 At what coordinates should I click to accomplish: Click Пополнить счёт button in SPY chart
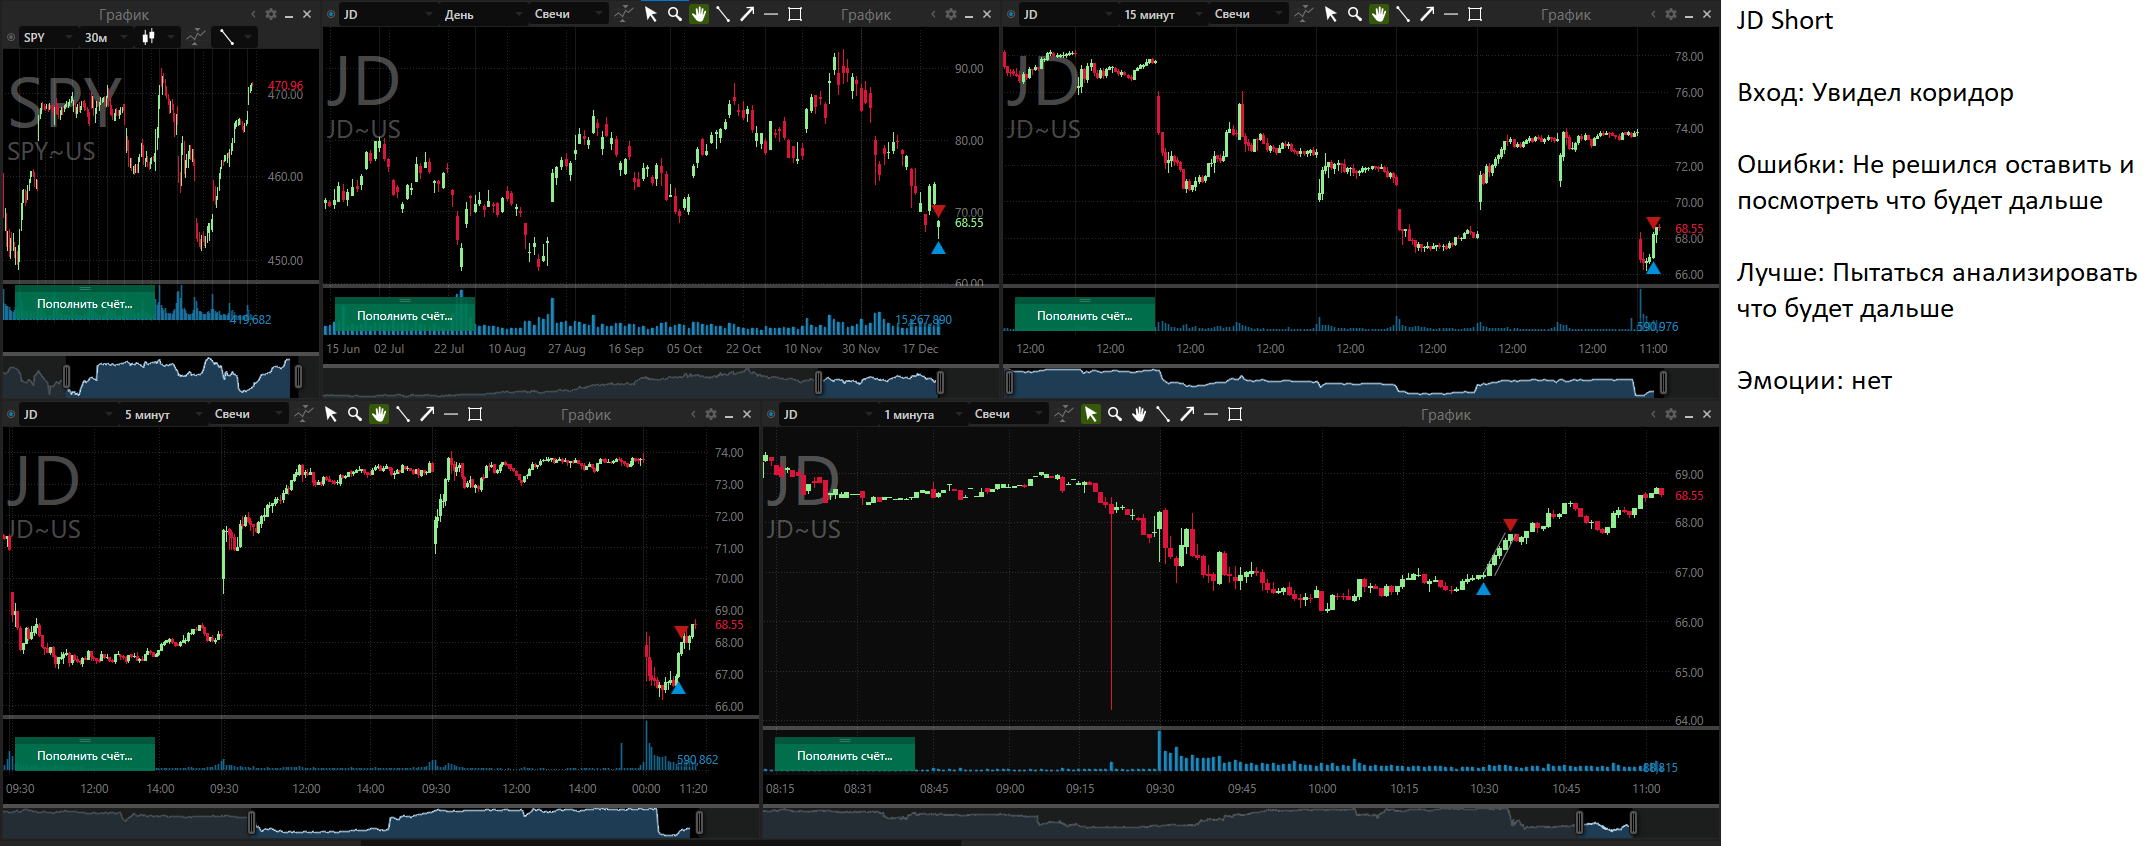85,304
